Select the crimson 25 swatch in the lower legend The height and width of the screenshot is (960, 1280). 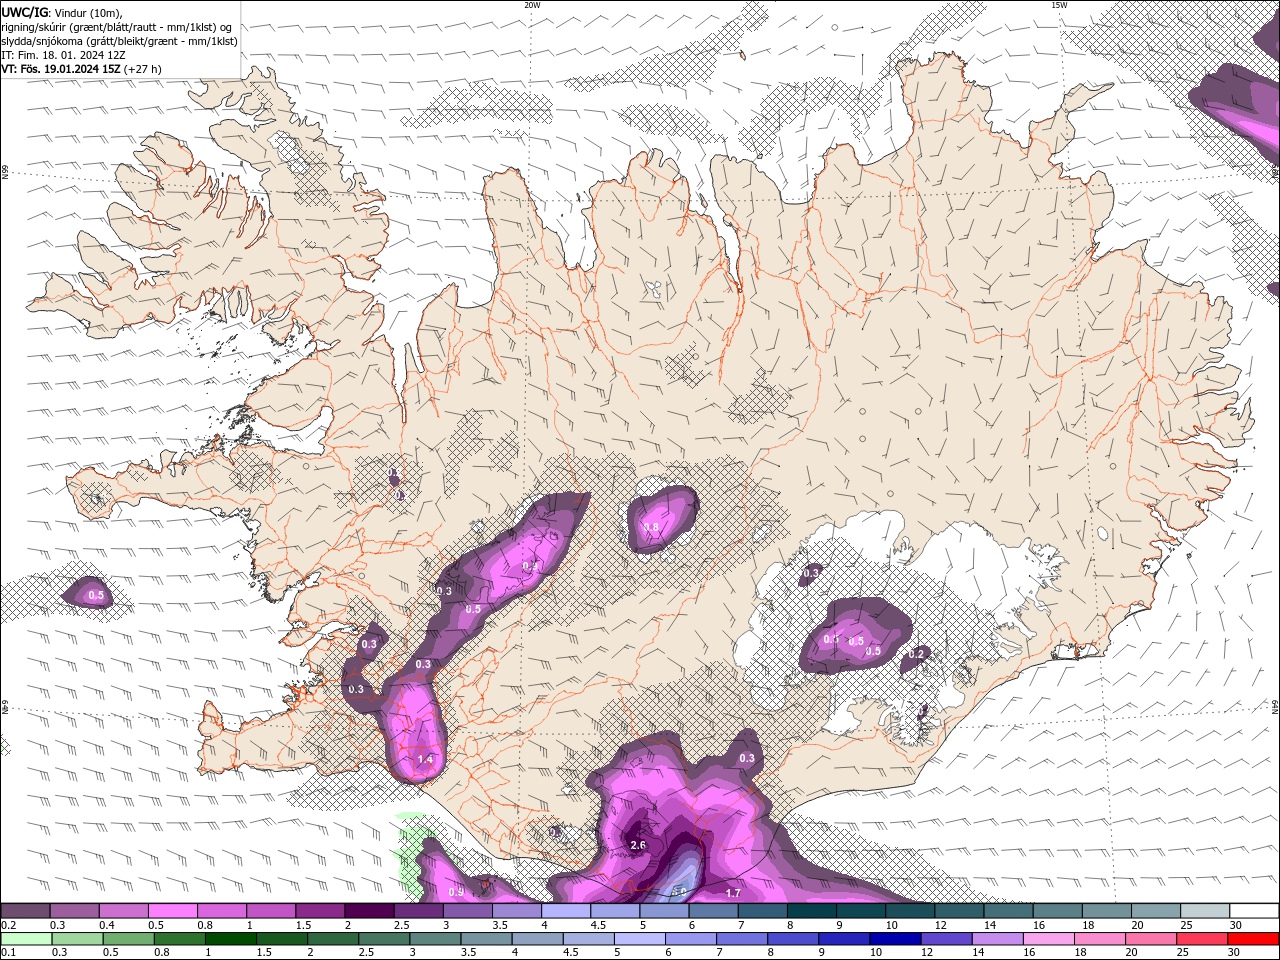coord(1202,939)
